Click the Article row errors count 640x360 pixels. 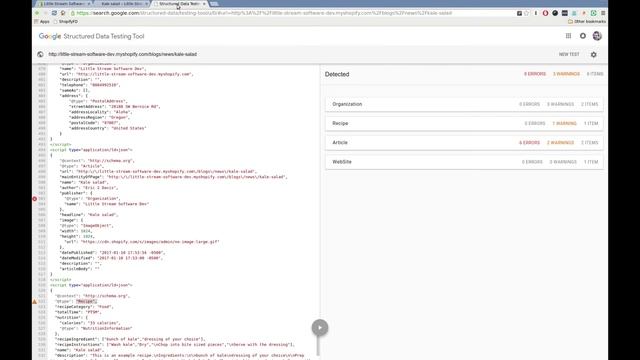coord(529,143)
